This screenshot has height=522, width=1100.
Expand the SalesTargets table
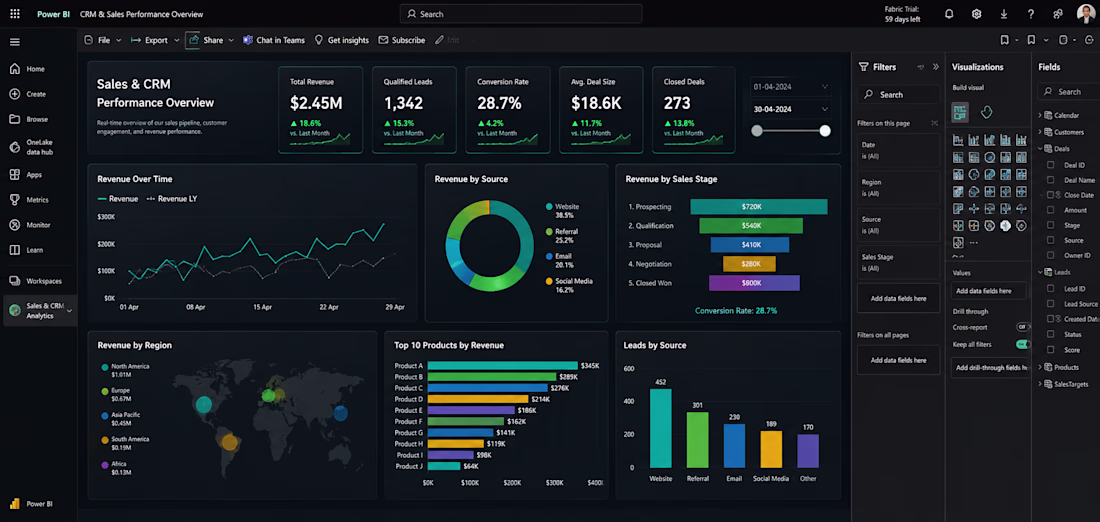pyautogui.click(x=1040, y=384)
